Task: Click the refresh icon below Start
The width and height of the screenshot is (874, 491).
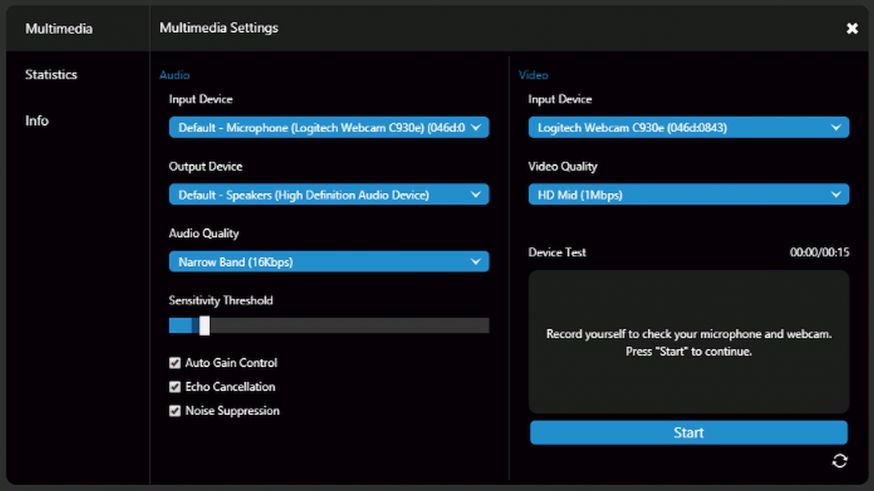Action: [x=839, y=460]
